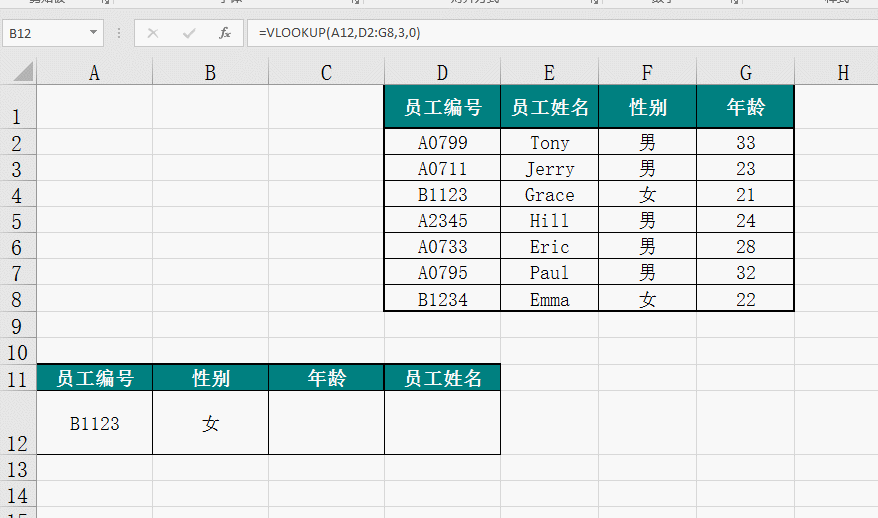The width and height of the screenshot is (878, 518).
Task: Click 员工姓名 header in cell D11
Action: [442, 378]
